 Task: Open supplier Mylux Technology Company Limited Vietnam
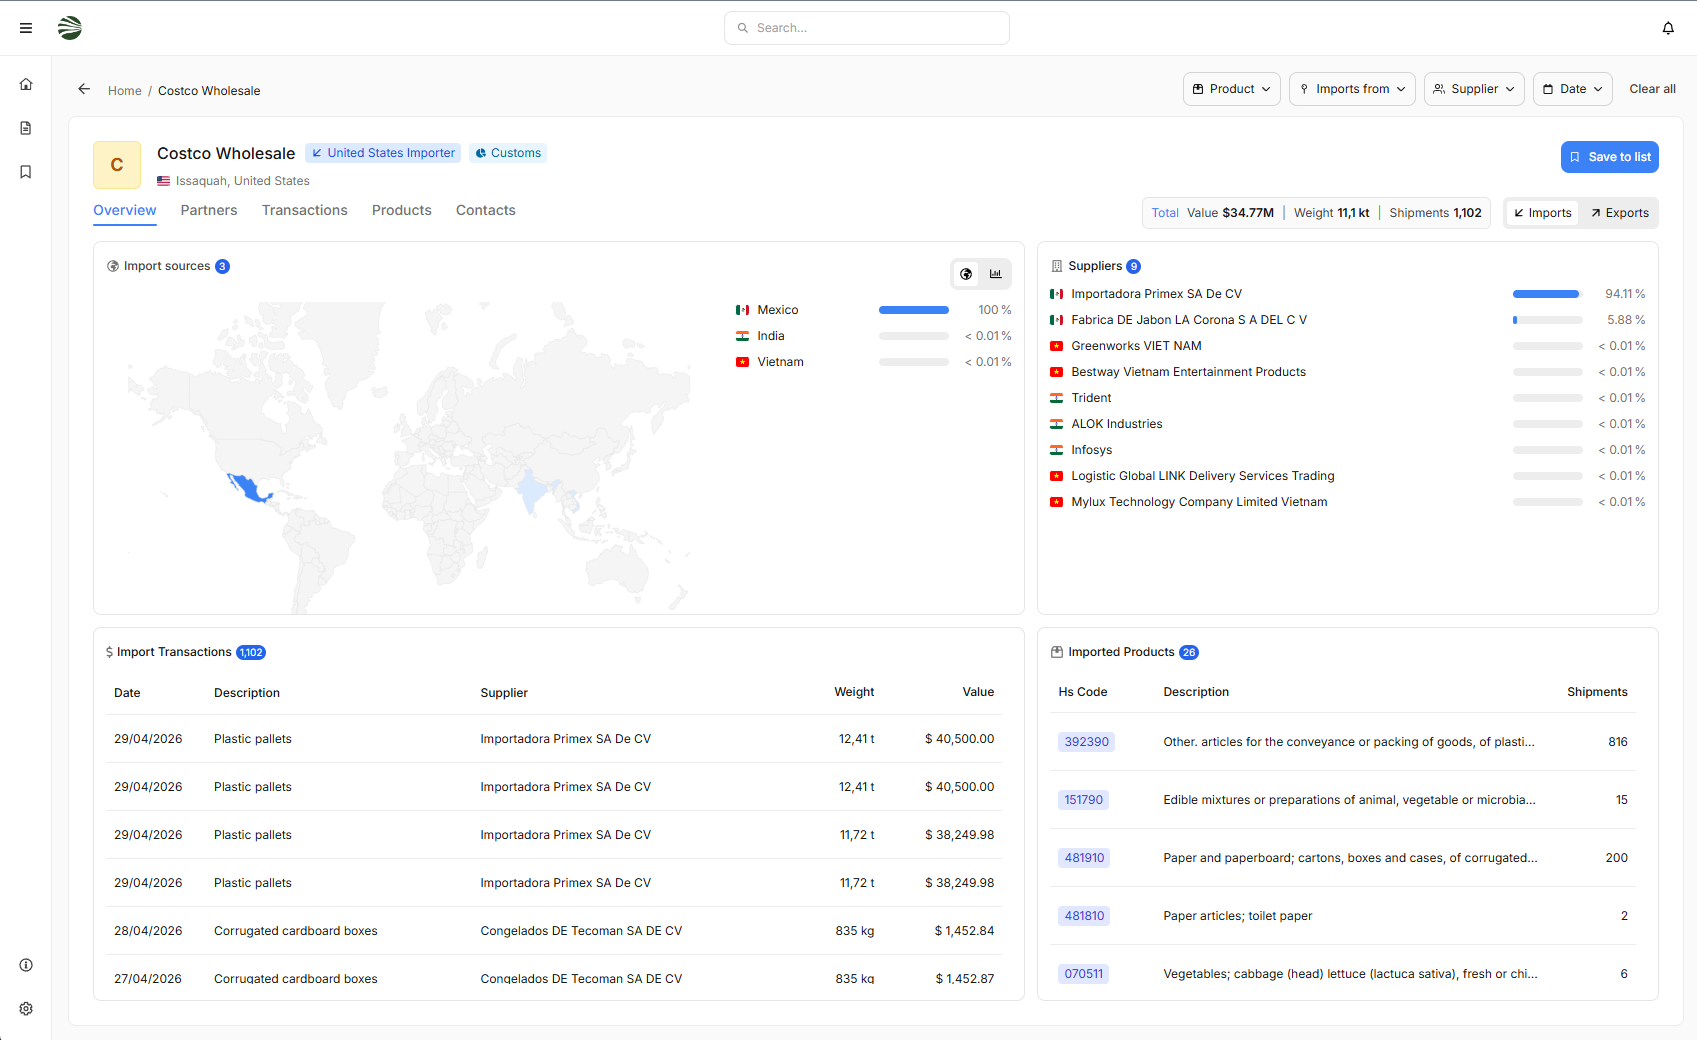pos(1200,502)
